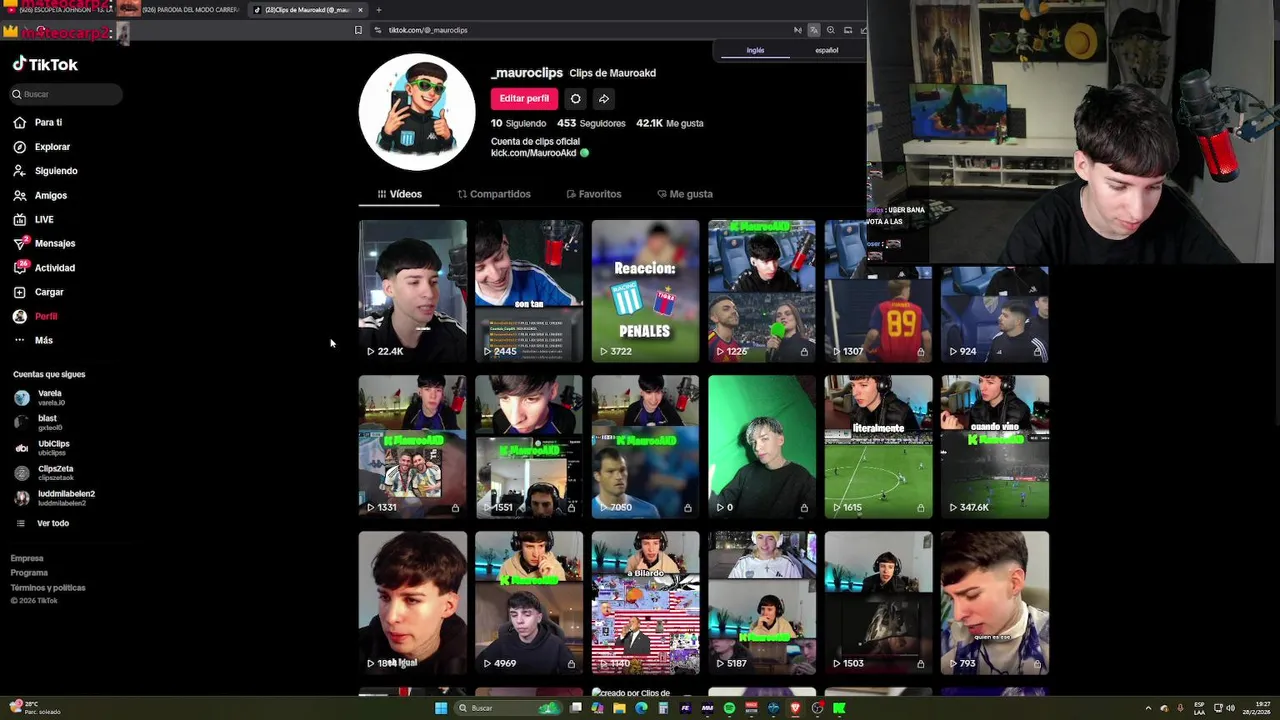
Task: Open the UbiClips followed account
Action: pos(42,448)
